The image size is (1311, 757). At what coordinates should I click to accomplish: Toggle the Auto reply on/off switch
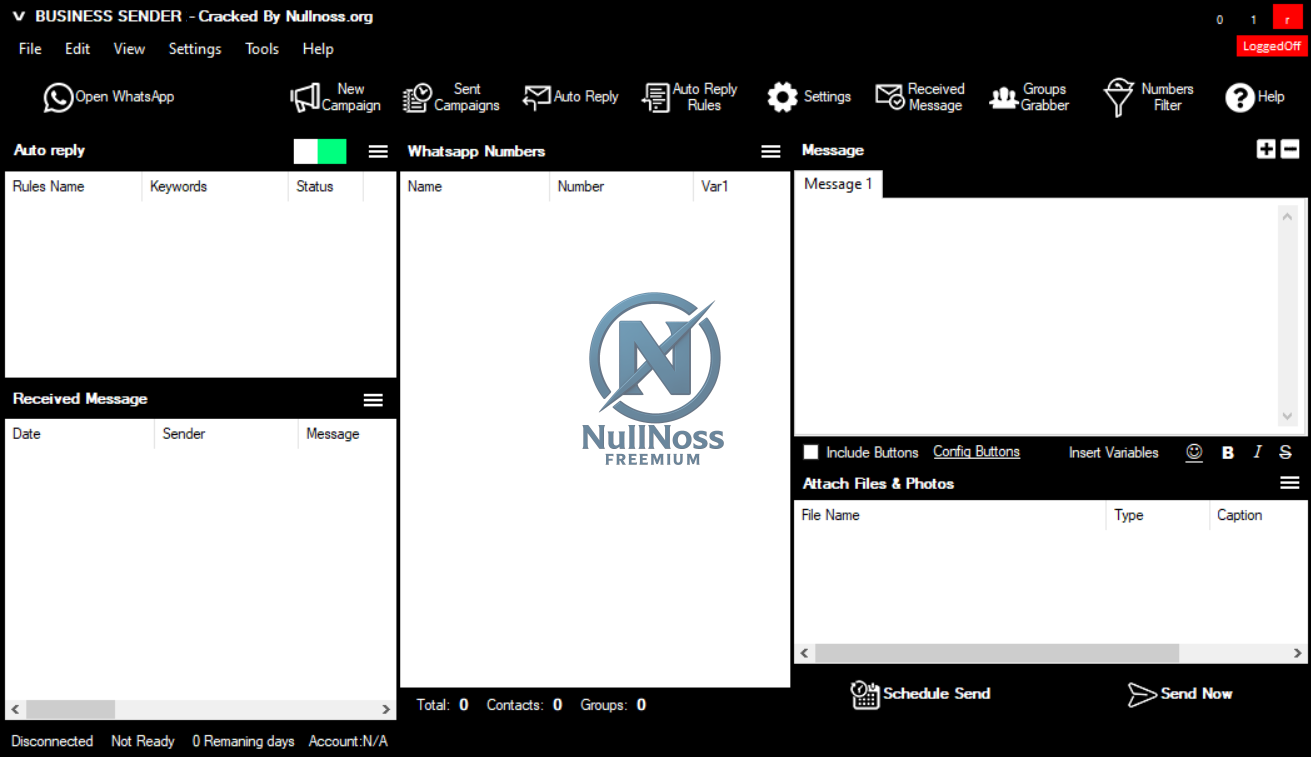(318, 150)
